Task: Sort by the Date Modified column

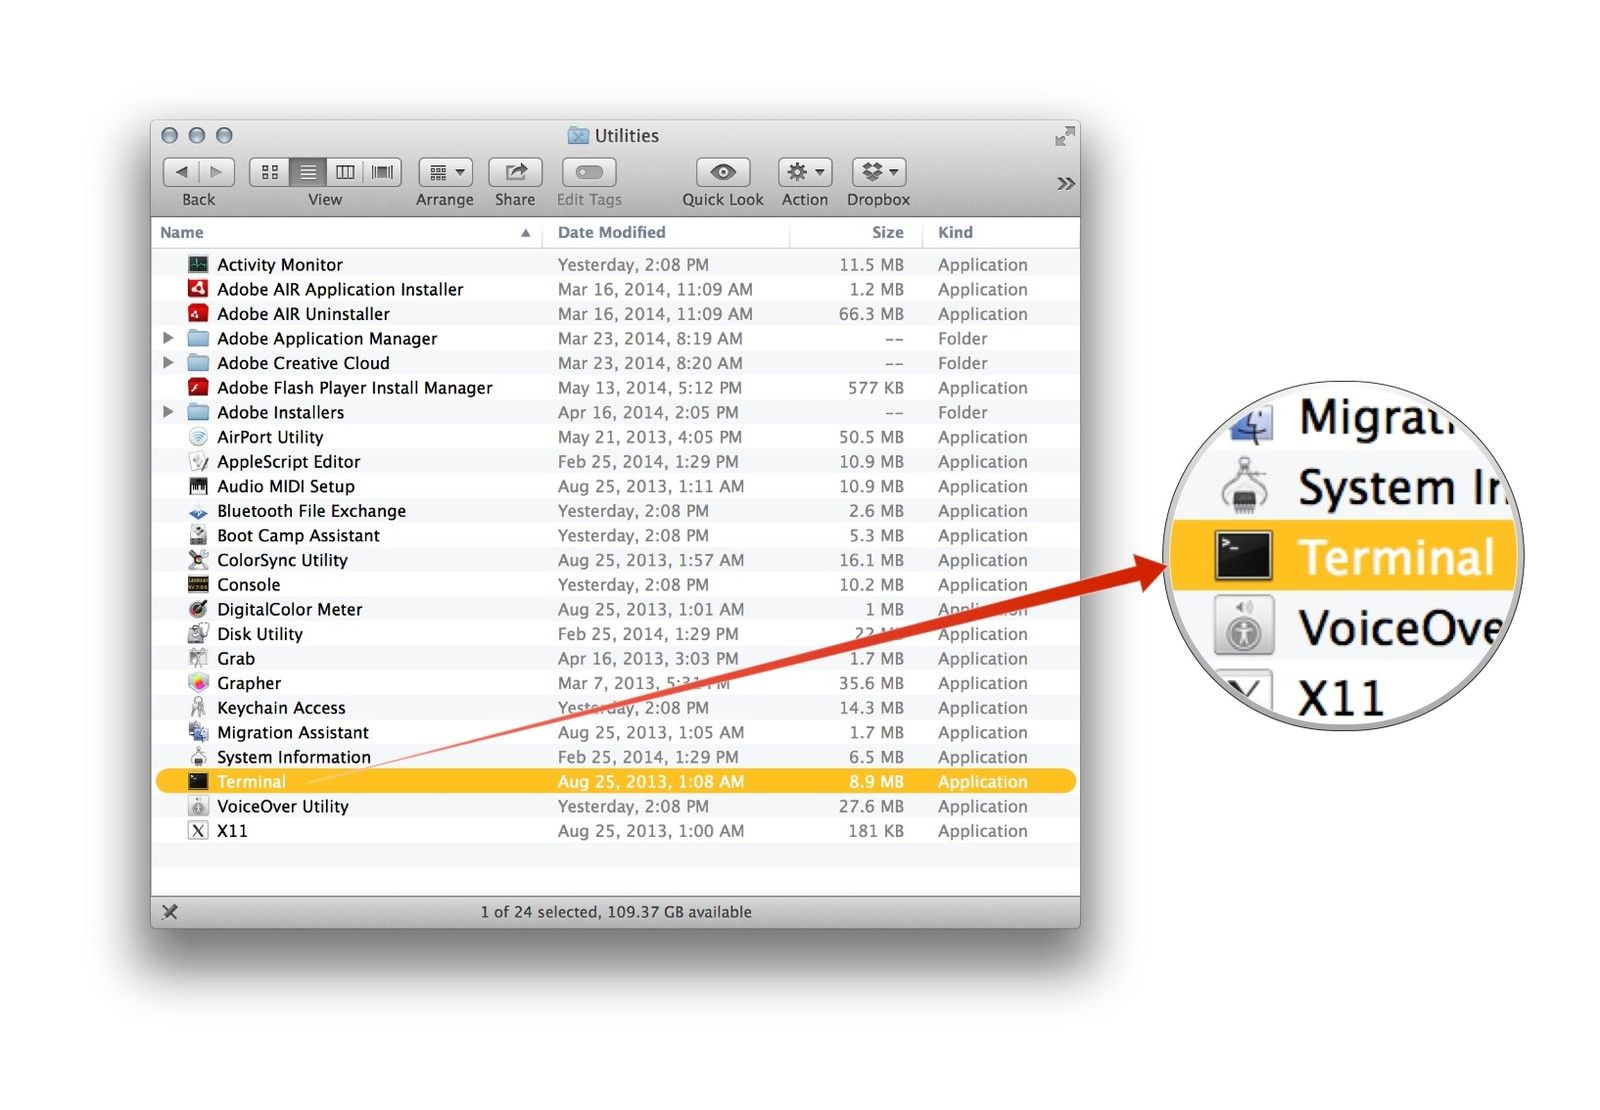Action: (611, 232)
